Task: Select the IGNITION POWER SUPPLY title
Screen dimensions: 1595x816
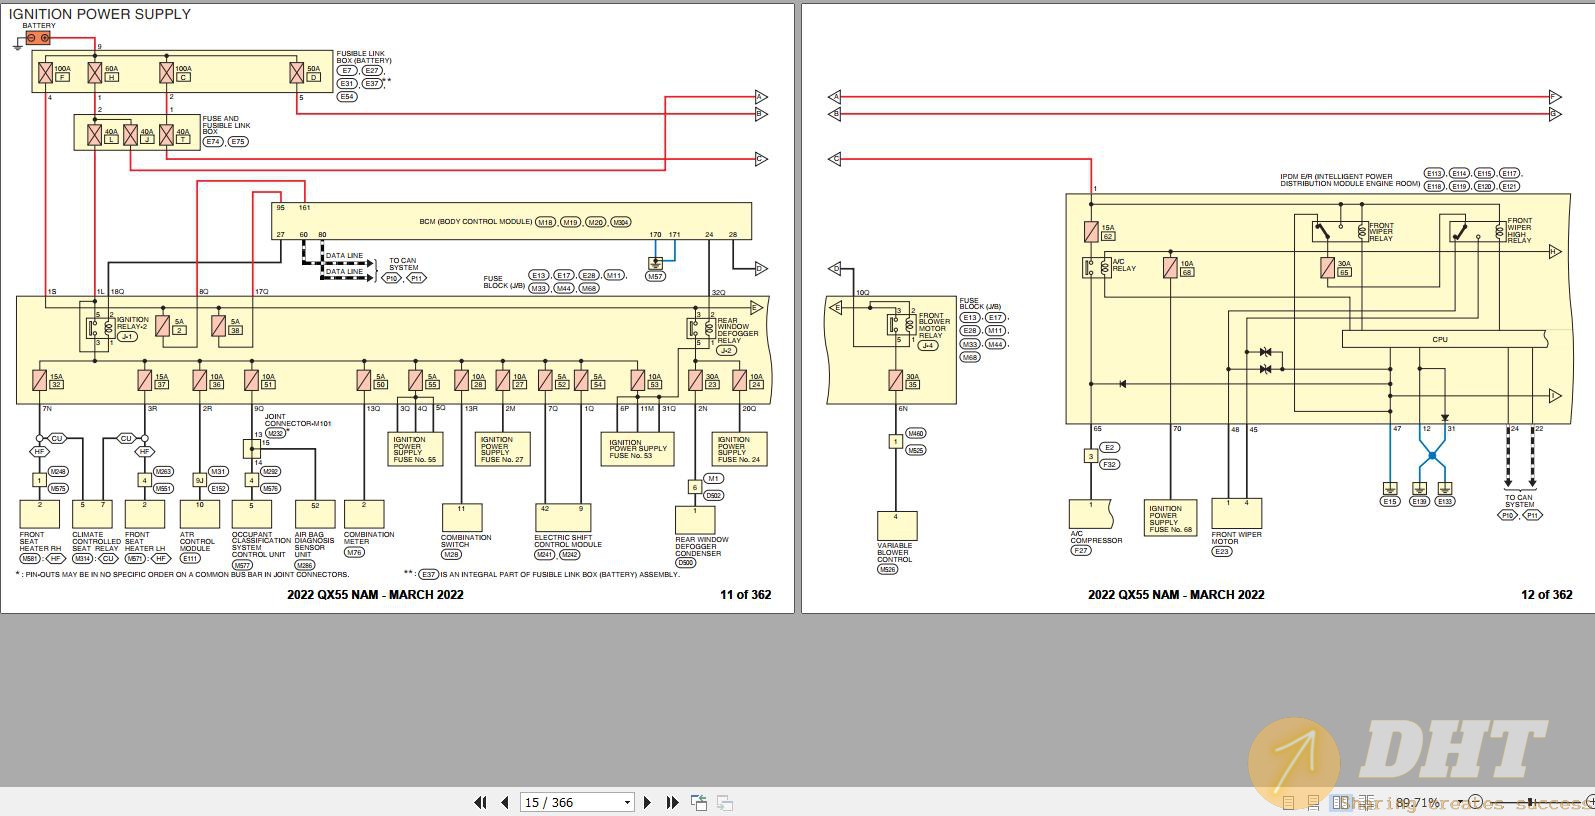Action: pyautogui.click(x=99, y=14)
